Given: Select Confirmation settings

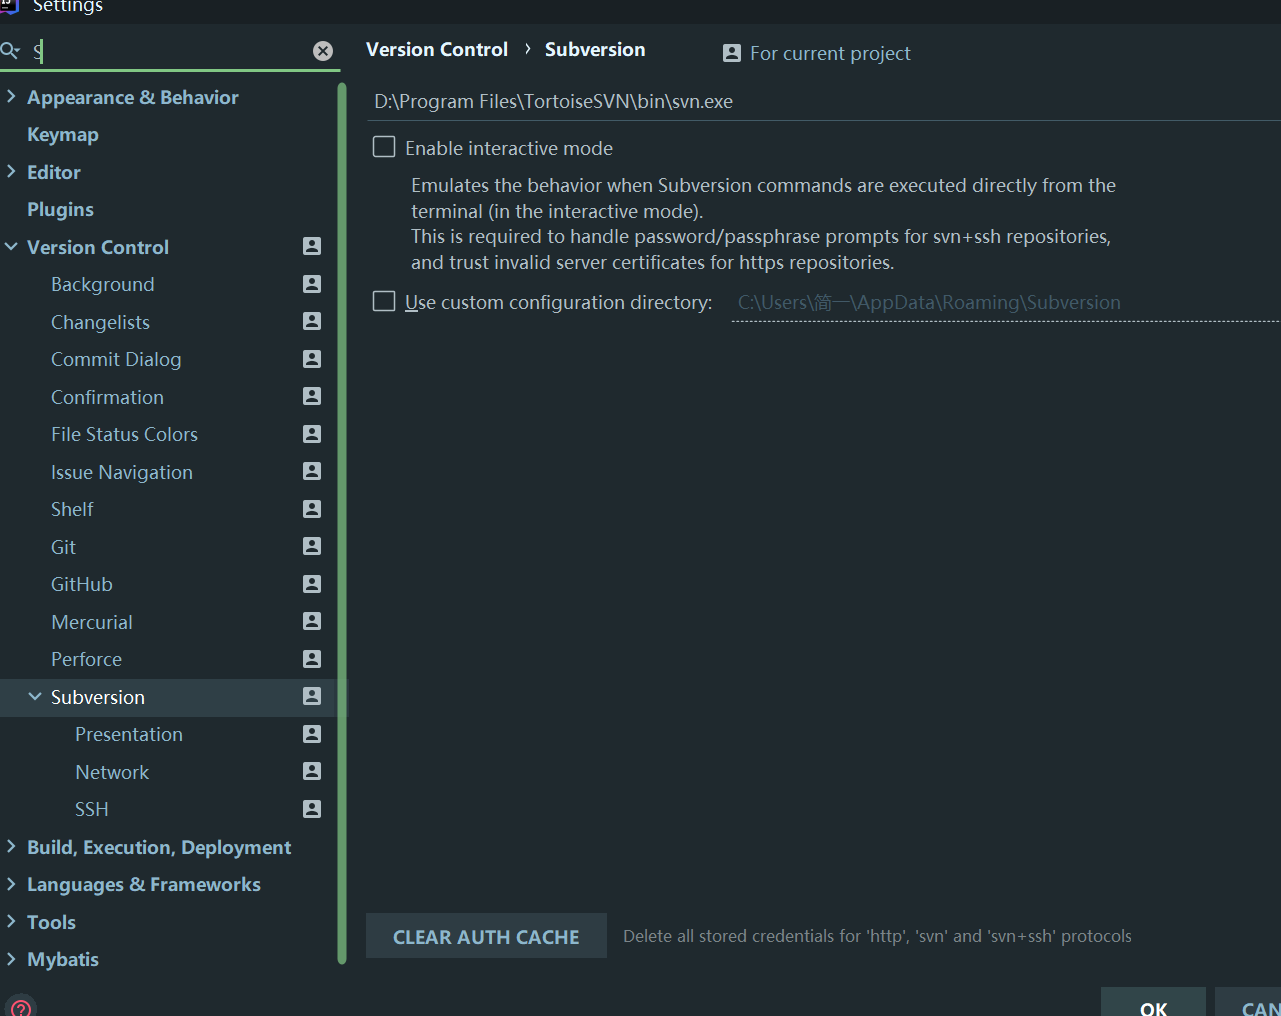Looking at the screenshot, I should click(107, 397).
